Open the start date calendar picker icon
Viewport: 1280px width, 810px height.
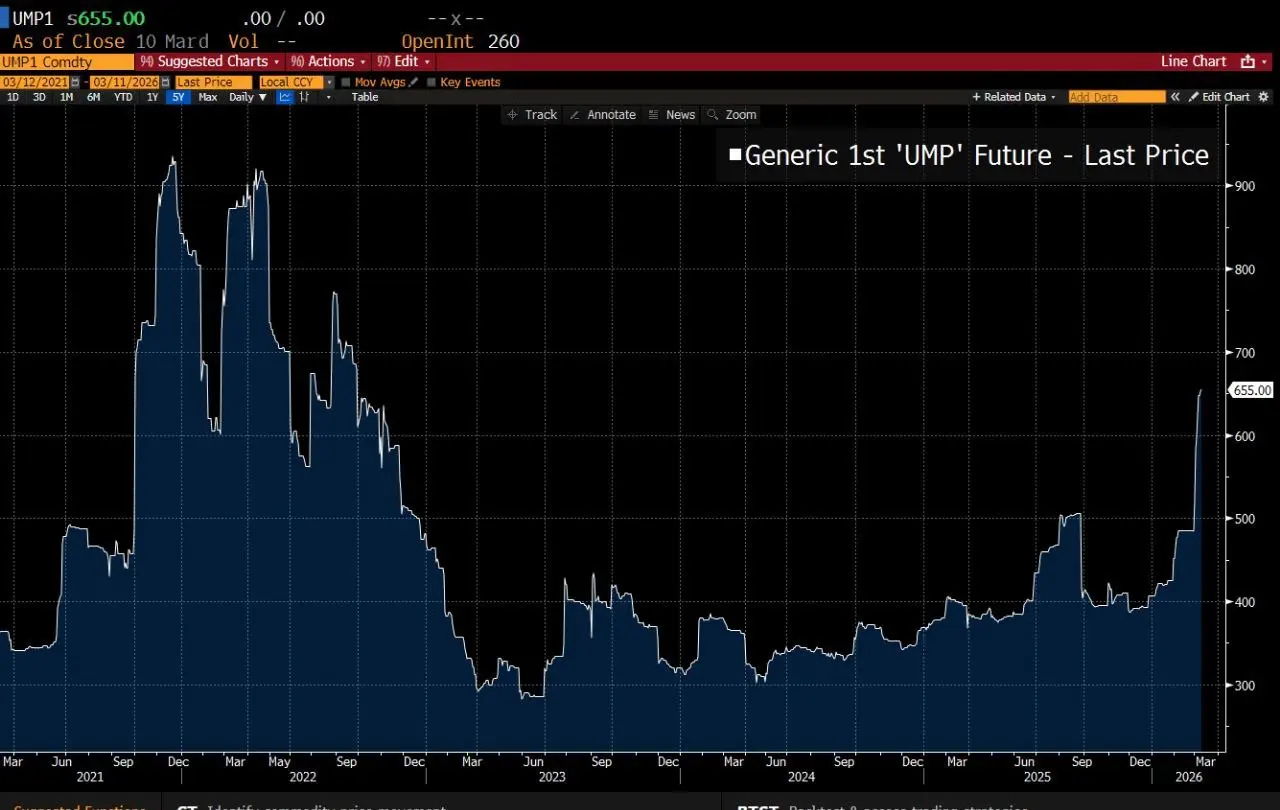pos(75,82)
